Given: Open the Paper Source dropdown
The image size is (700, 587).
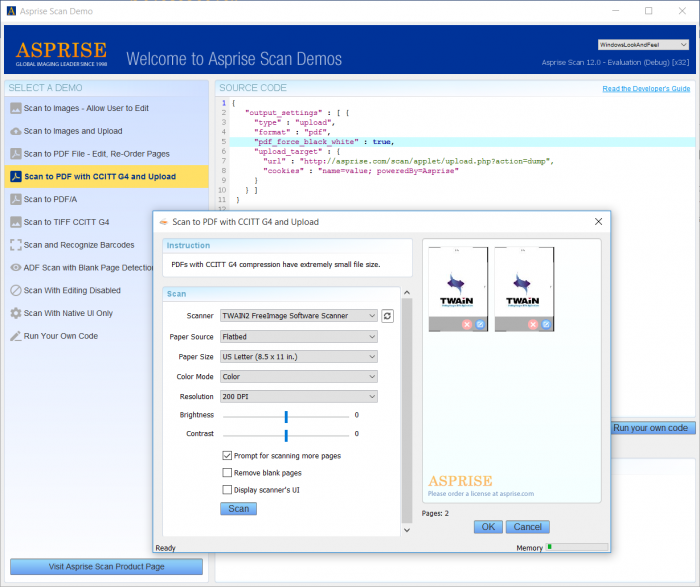Looking at the screenshot, I should [x=299, y=337].
